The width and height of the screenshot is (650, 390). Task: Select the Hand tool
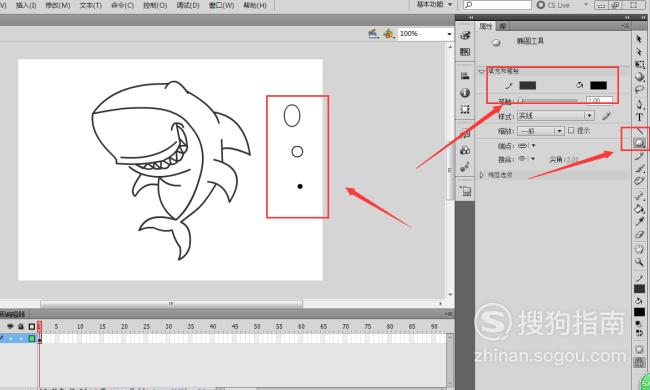pos(639,249)
